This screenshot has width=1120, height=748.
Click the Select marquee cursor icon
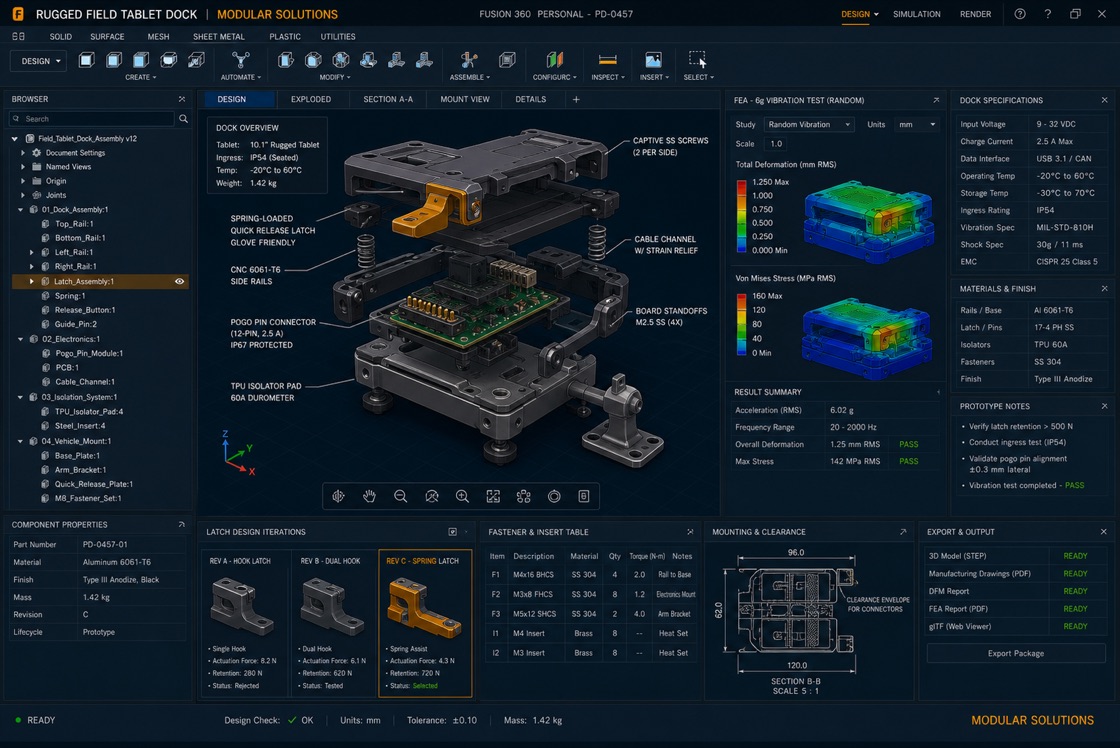[697, 59]
